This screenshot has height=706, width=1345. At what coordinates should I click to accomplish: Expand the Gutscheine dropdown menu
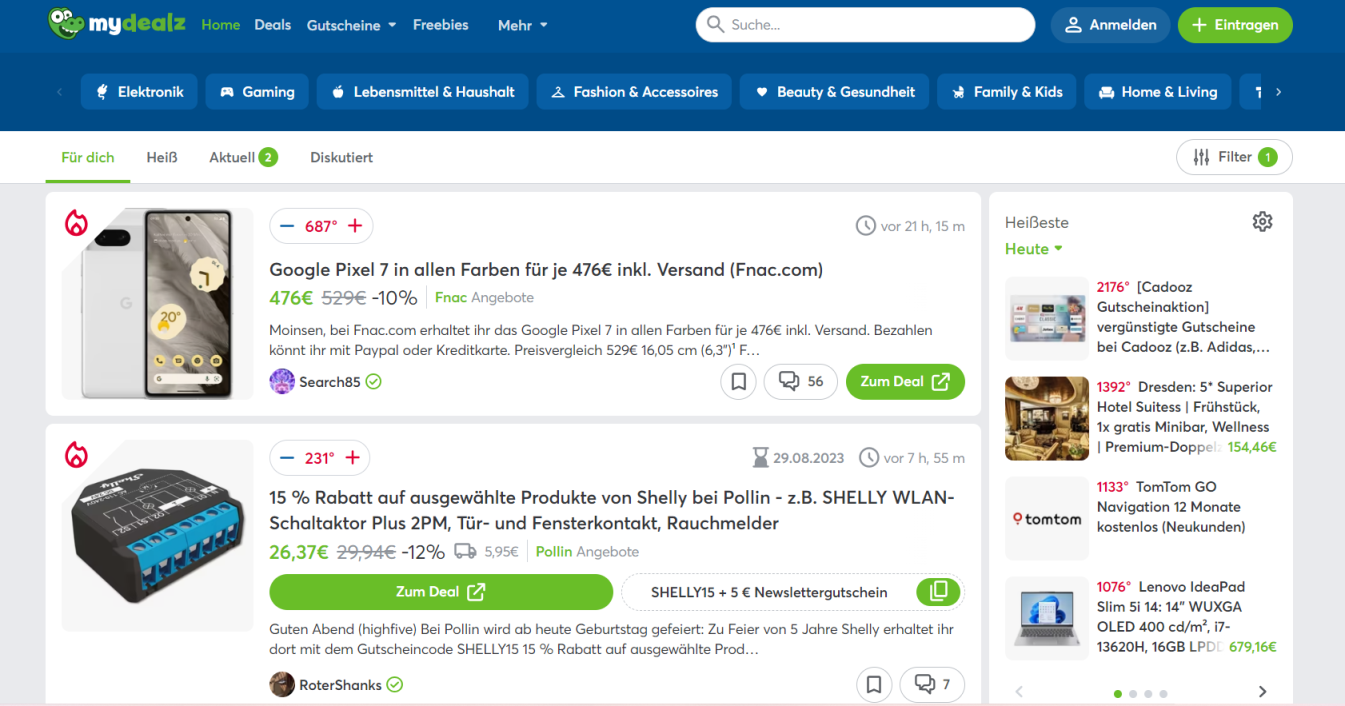(351, 25)
